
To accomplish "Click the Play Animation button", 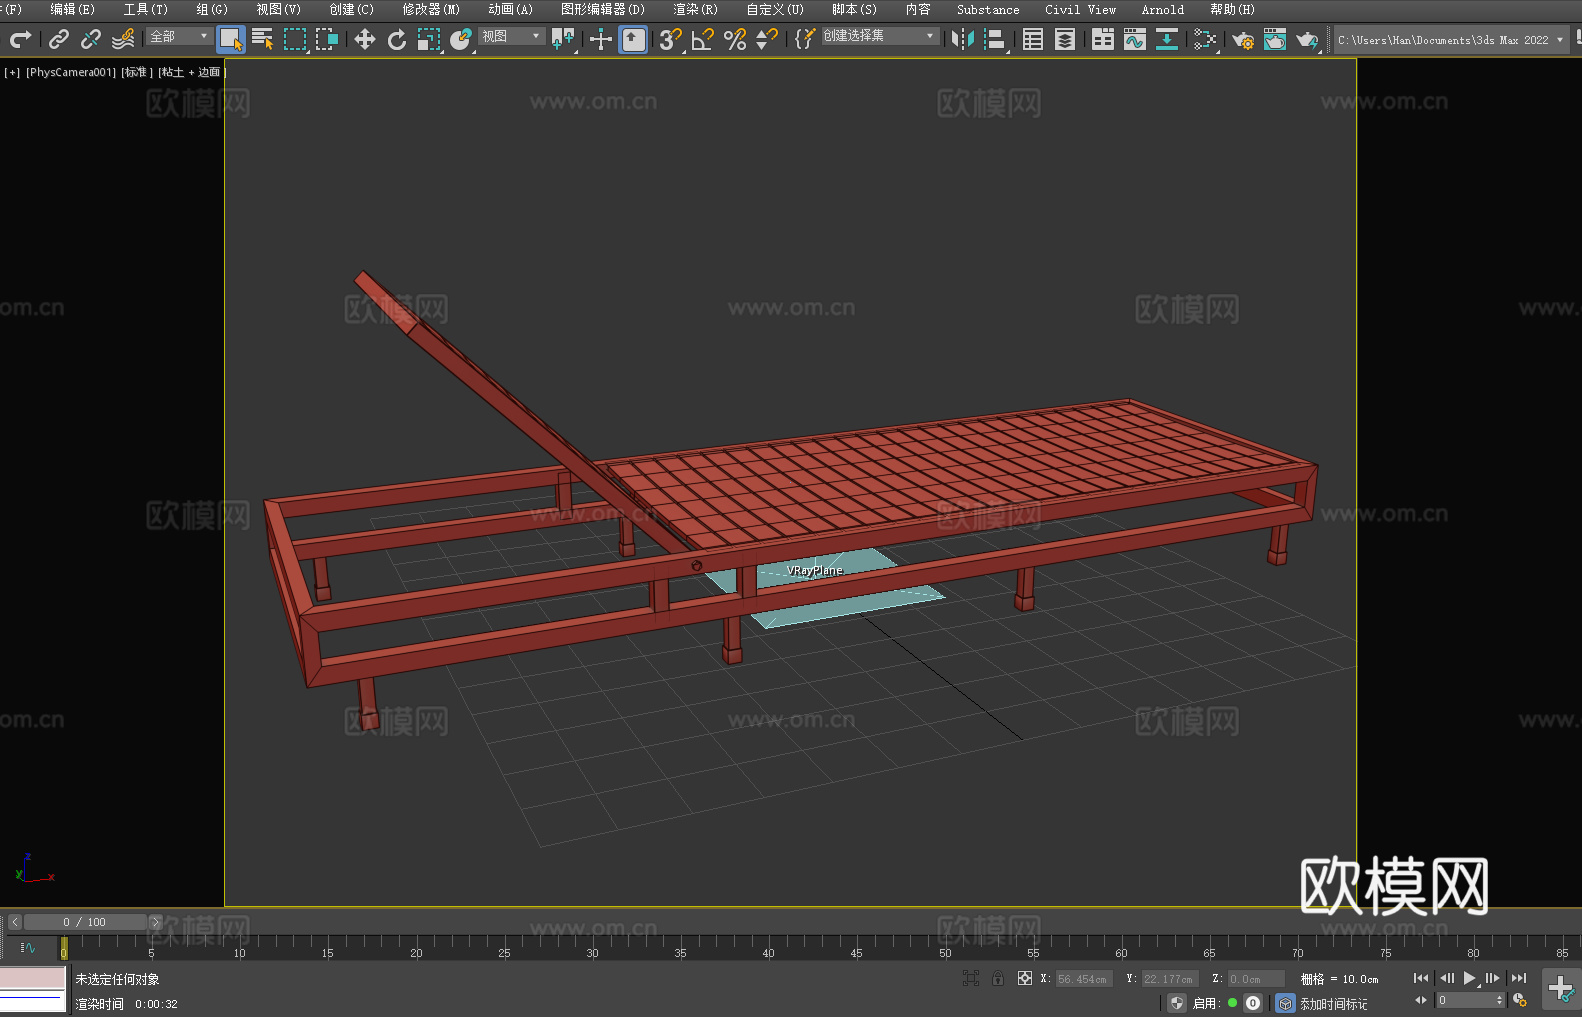I will click(x=1469, y=978).
